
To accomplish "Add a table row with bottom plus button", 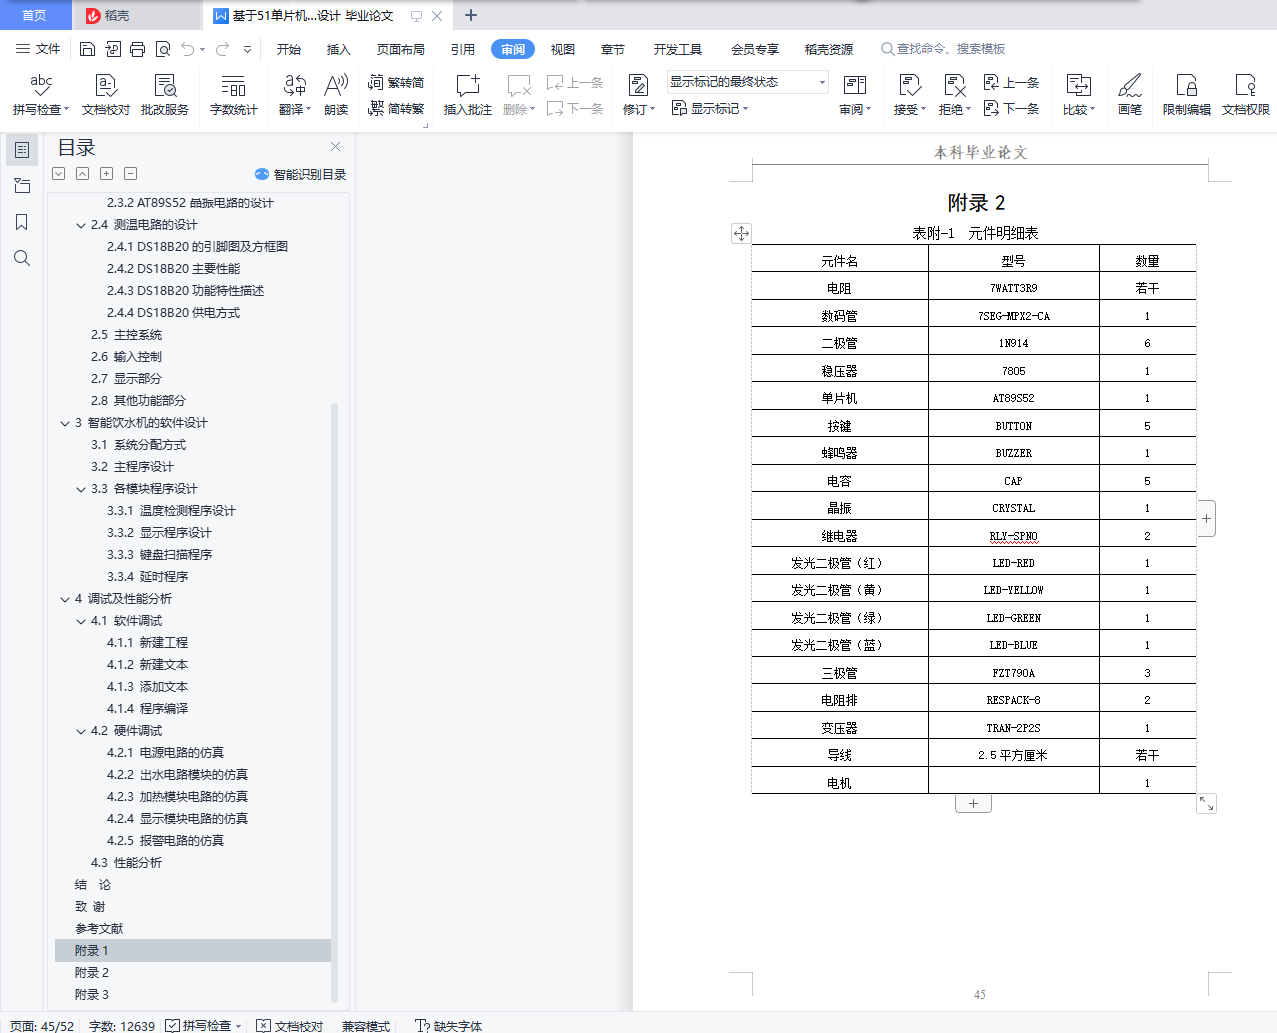I will tap(973, 803).
